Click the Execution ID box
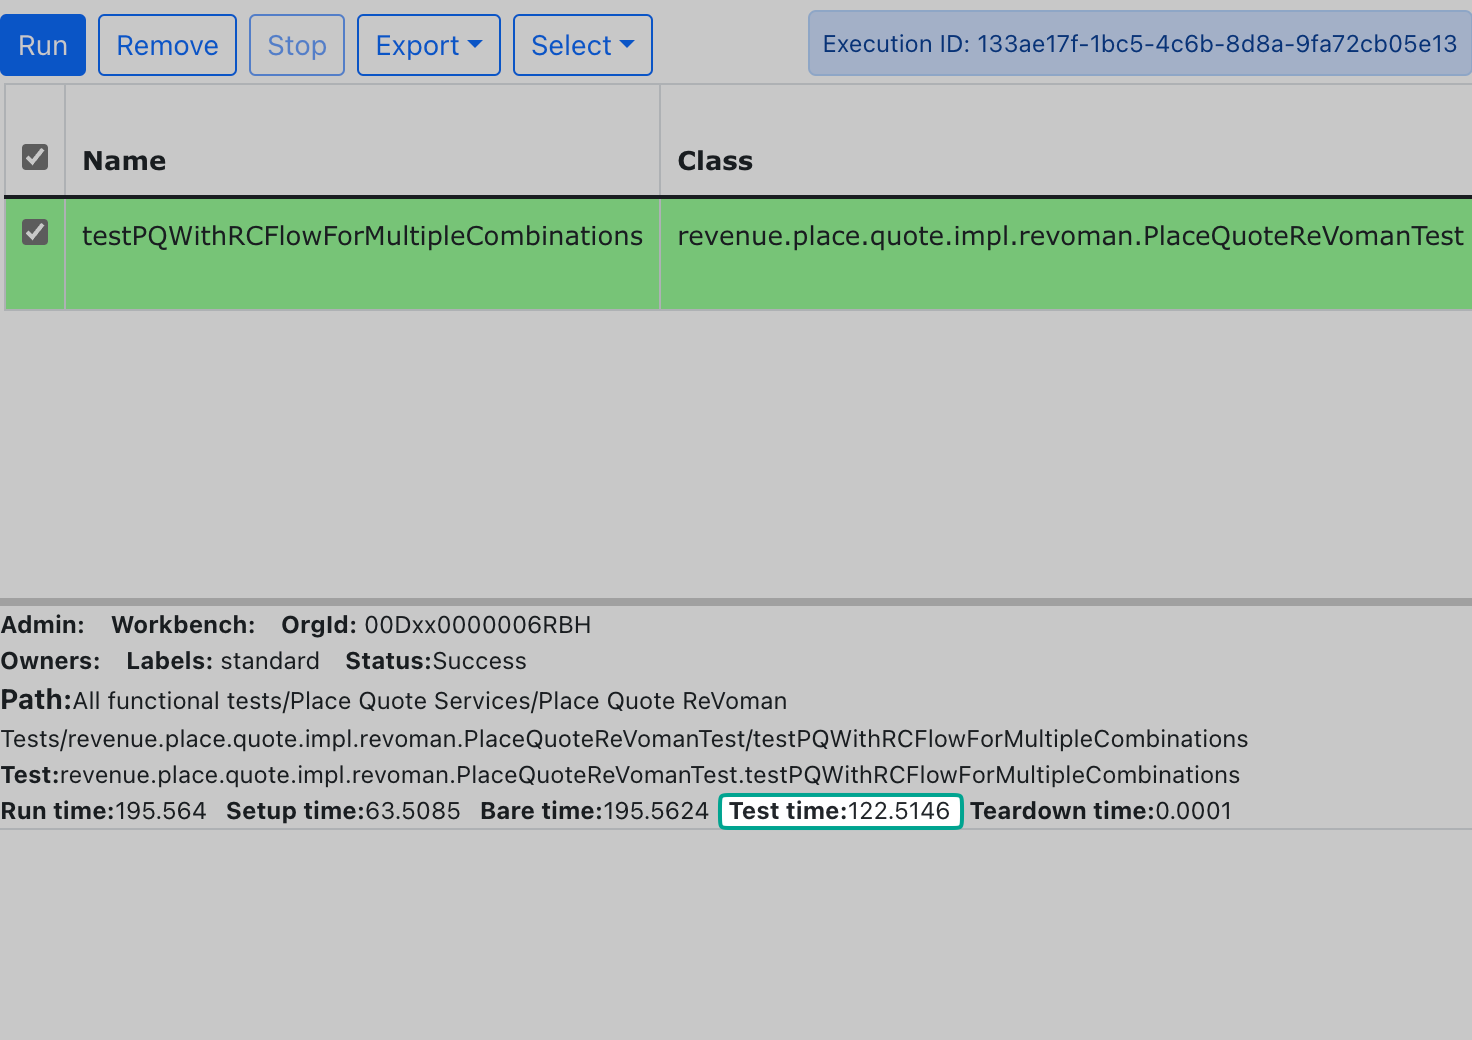 pos(1140,44)
